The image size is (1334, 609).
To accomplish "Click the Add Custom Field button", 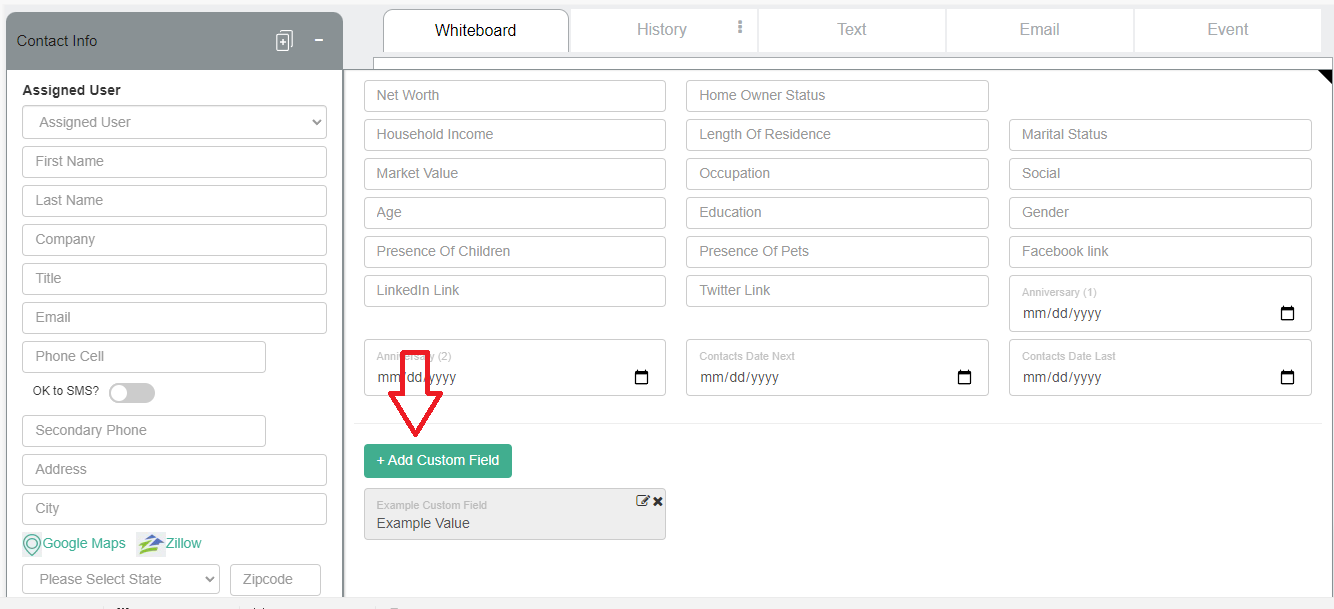I will [437, 460].
